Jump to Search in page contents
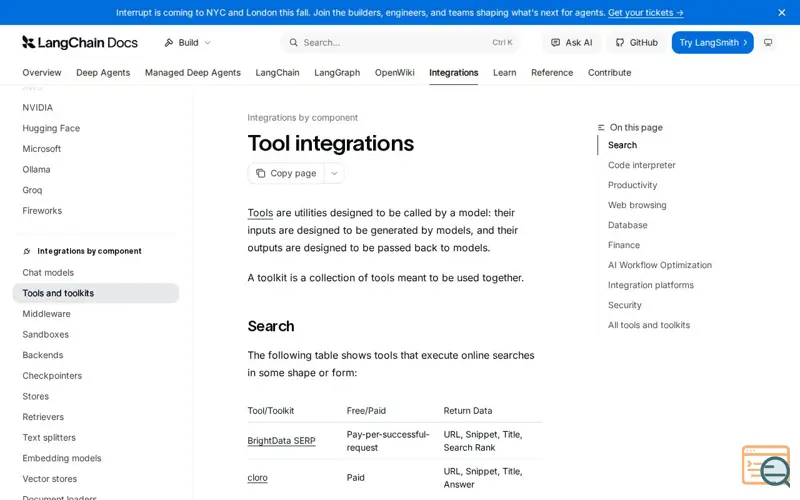The width and height of the screenshot is (800, 500). [622, 145]
